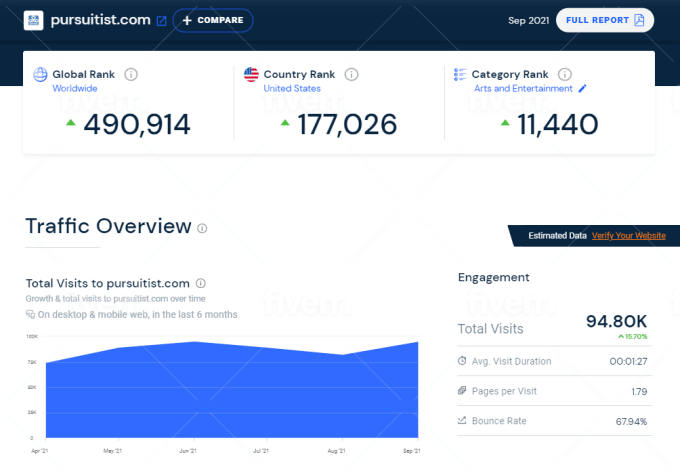The image size is (680, 471).
Task: Click the green arrow beside 177,026
Action: coord(285,123)
